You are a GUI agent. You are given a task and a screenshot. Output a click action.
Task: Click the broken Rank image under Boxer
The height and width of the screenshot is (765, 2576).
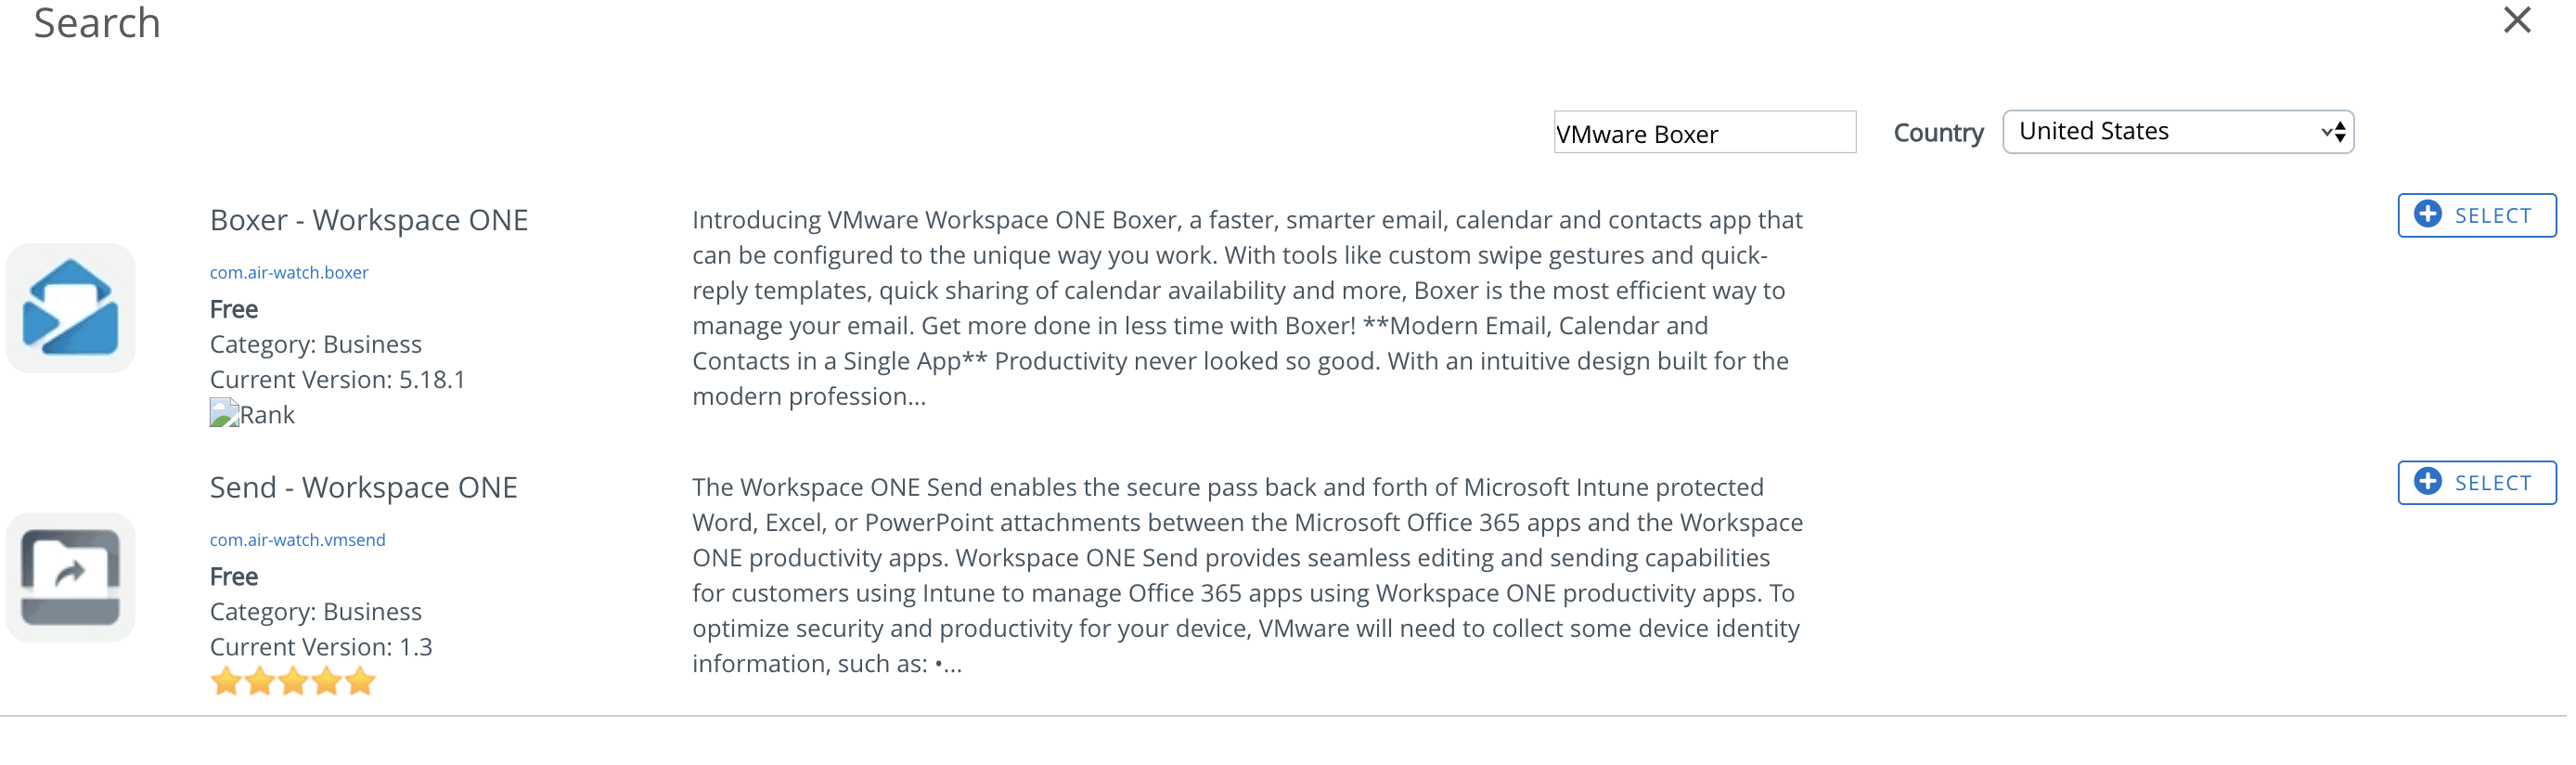[x=224, y=413]
